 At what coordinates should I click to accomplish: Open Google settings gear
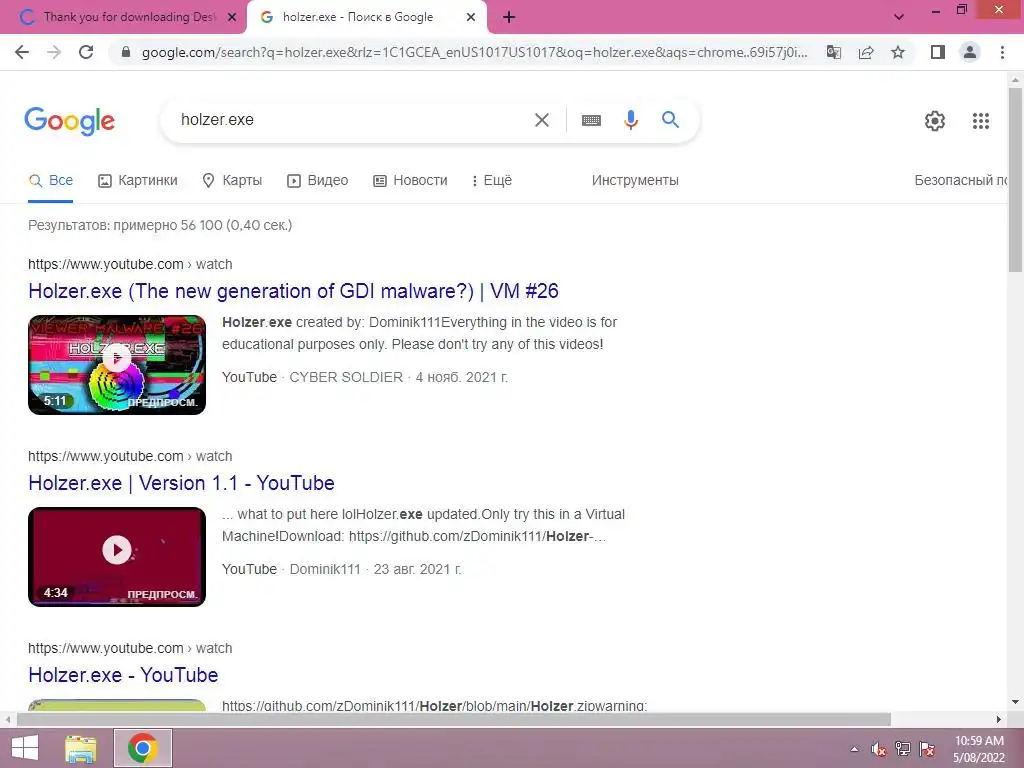[935, 121]
